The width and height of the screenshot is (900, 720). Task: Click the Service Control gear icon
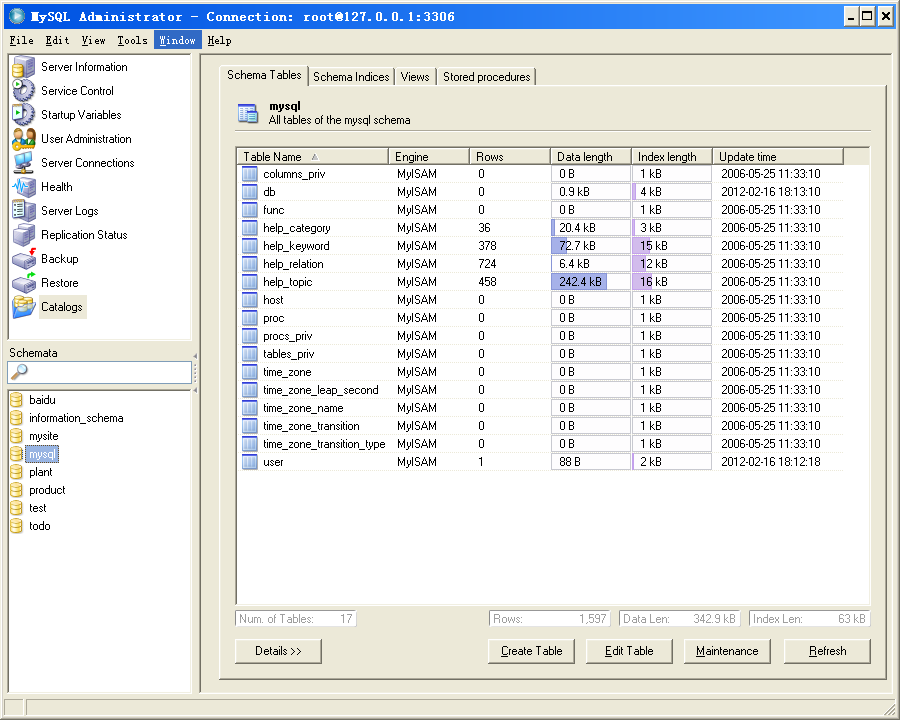[24, 91]
